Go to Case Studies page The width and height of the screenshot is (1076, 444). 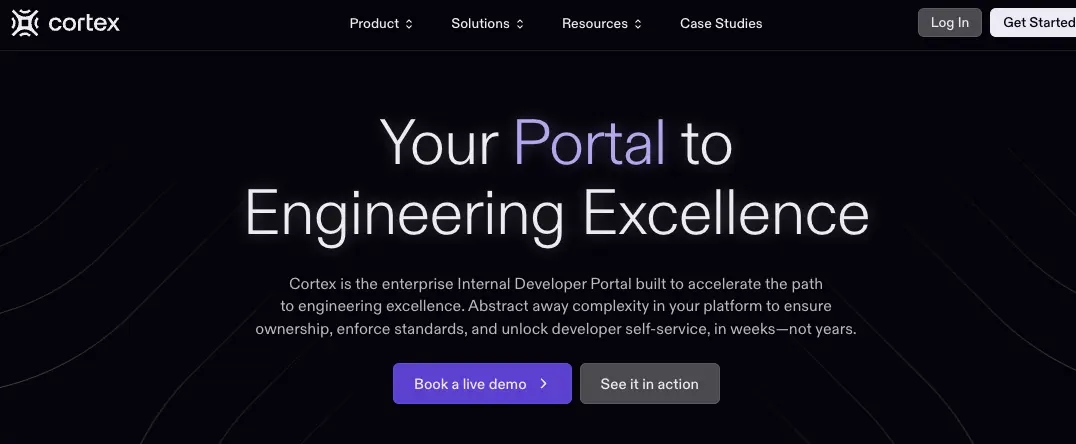coord(721,23)
